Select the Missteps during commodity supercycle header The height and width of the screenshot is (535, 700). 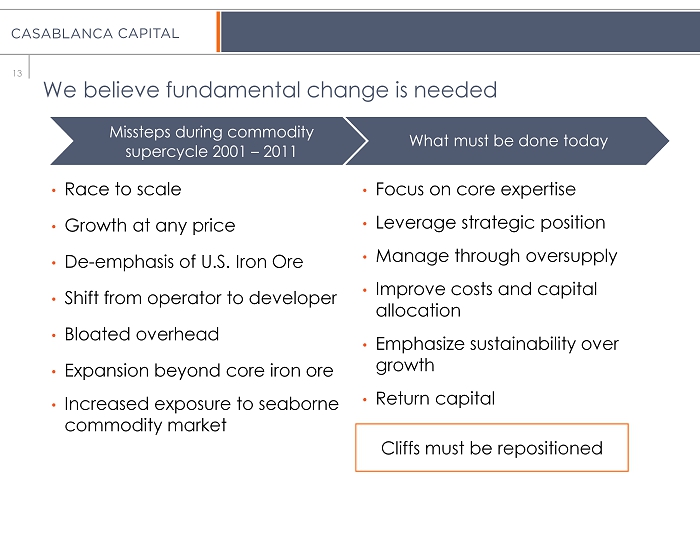[211, 141]
